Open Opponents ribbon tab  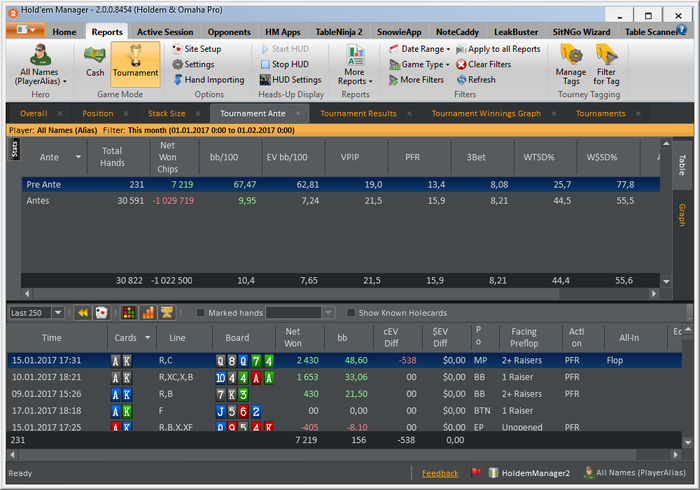[229, 32]
